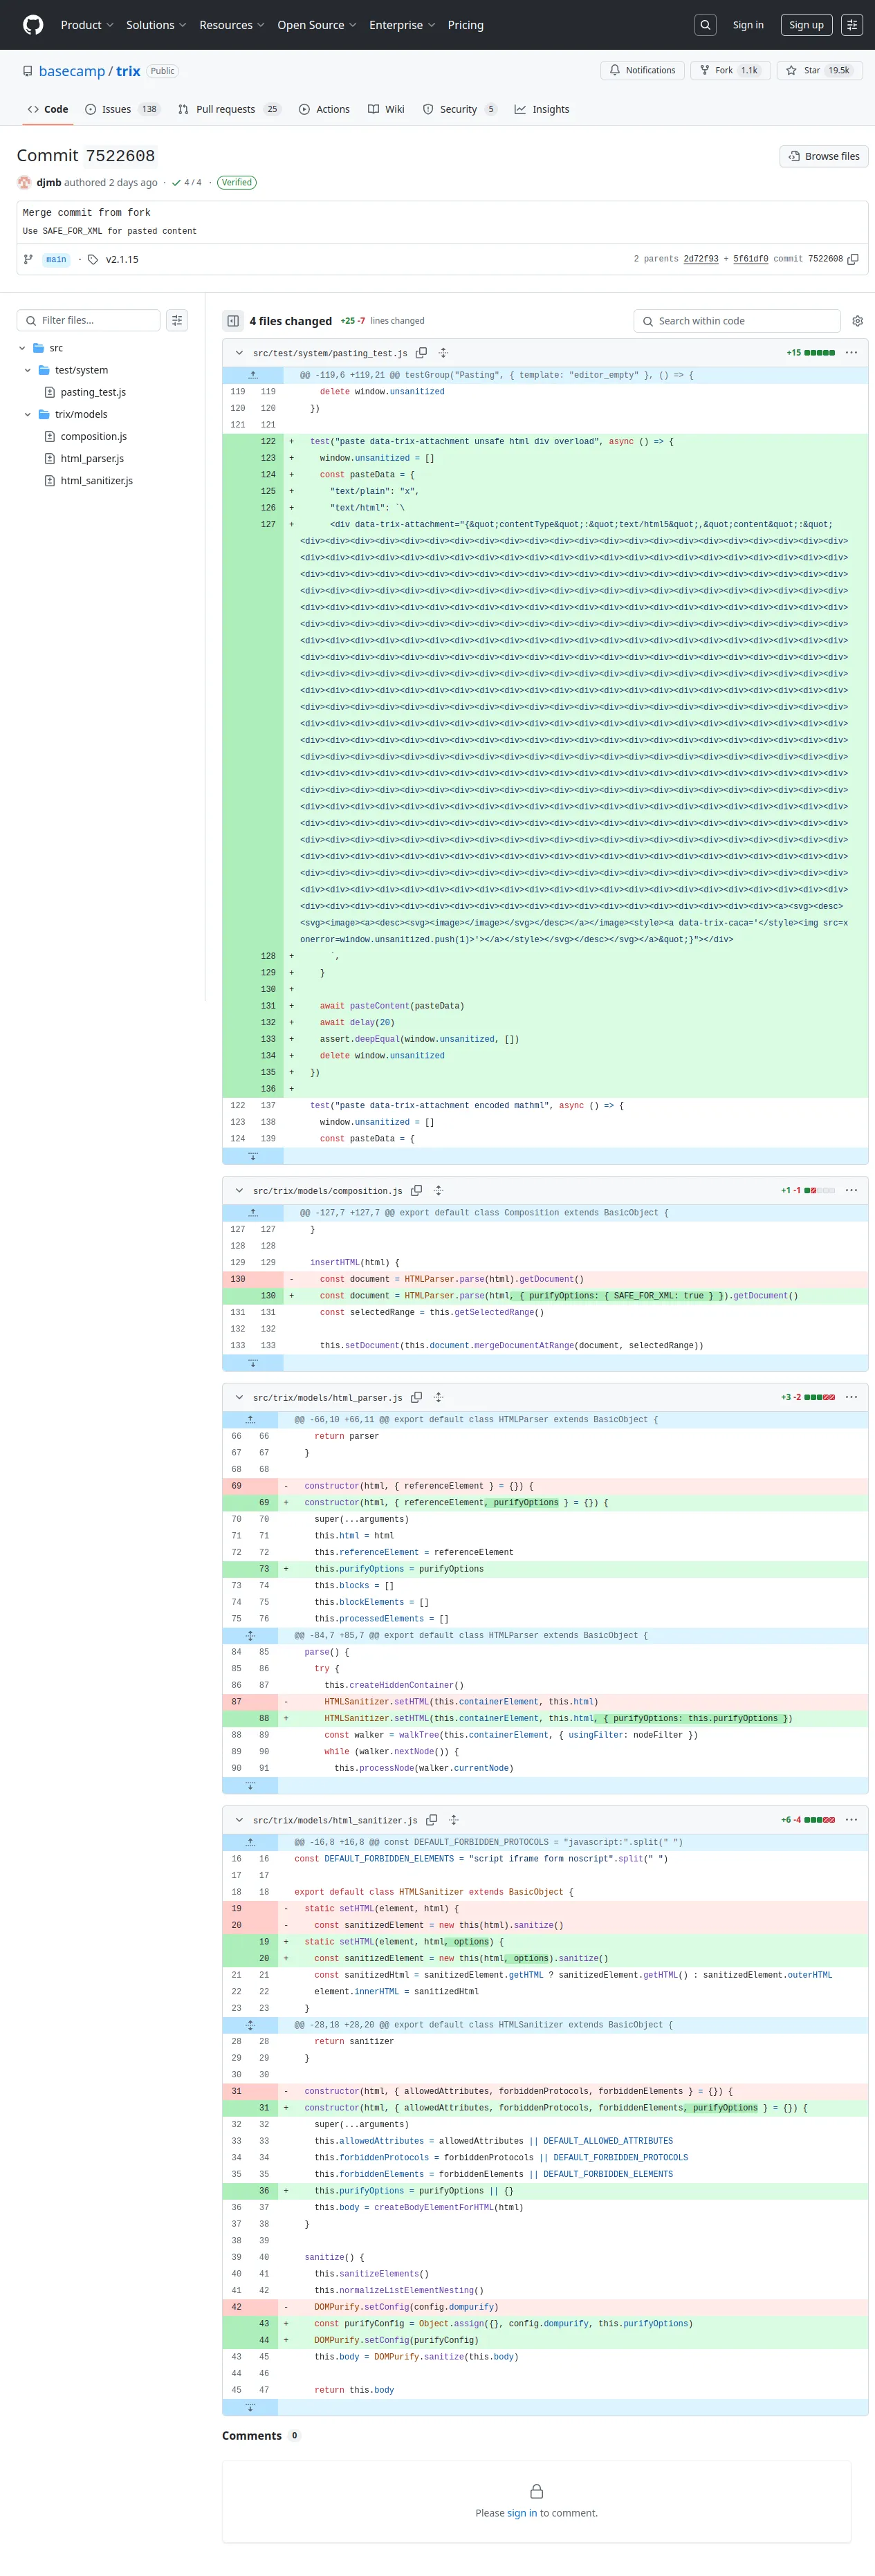875x2576 pixels.
Task: Open the command palette icon beside Sign up
Action: [851, 25]
